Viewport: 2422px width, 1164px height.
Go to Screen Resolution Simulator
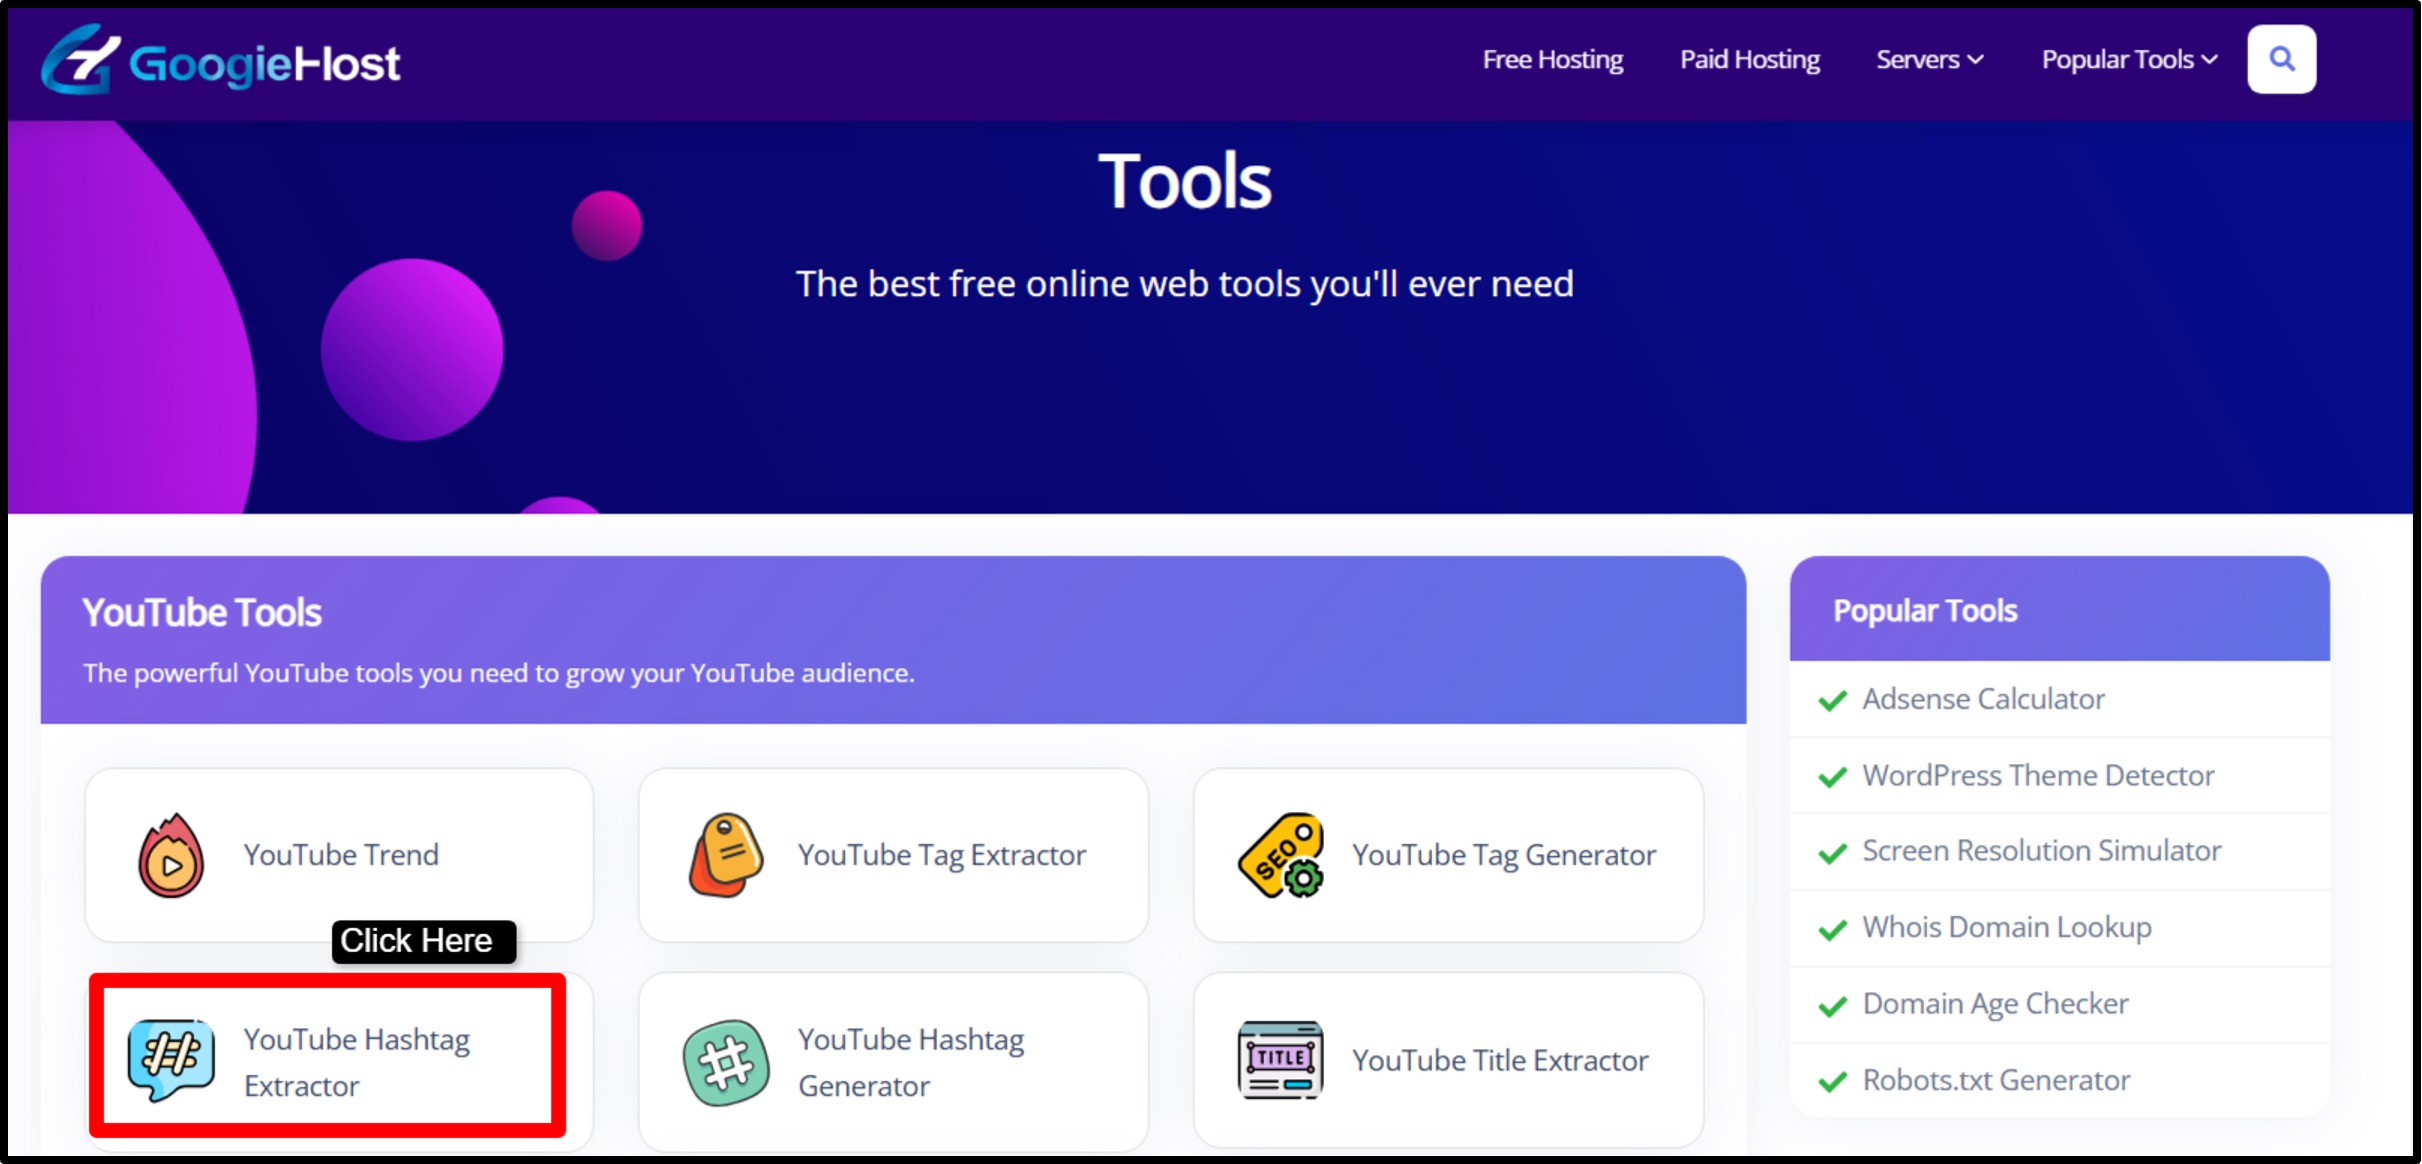(x=2041, y=851)
